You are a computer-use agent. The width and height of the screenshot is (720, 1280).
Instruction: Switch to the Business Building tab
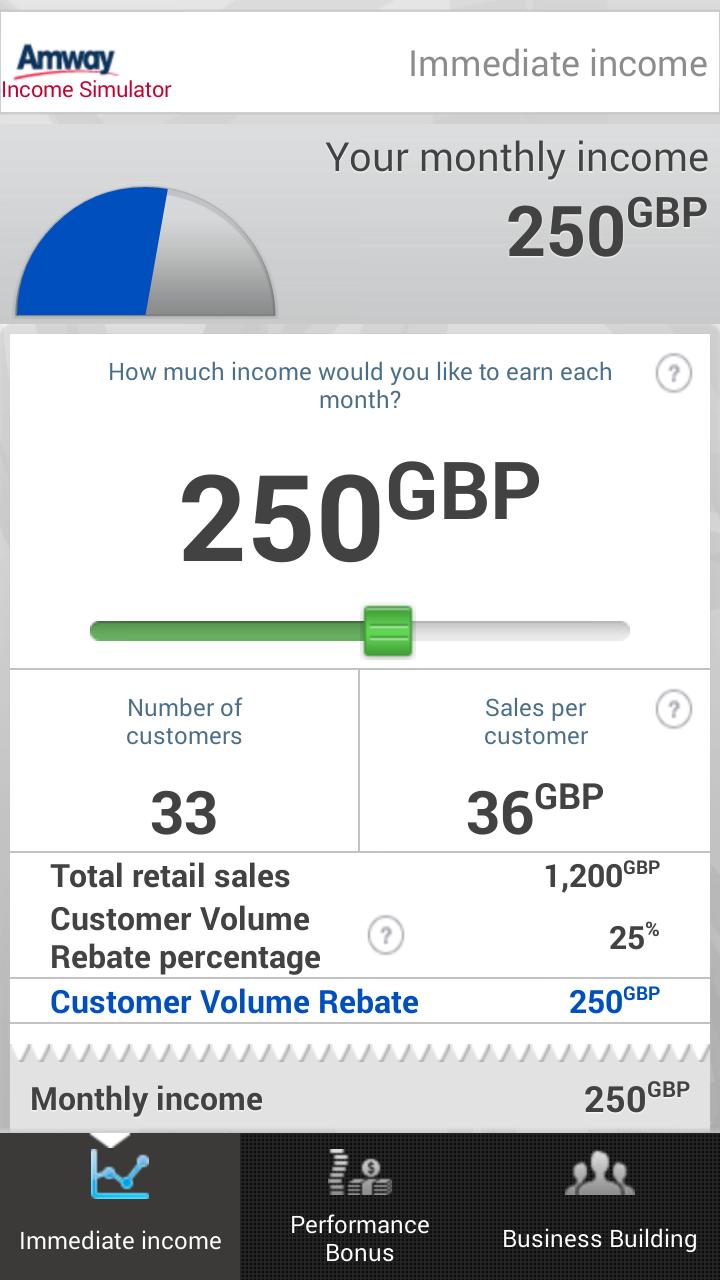(x=599, y=1205)
